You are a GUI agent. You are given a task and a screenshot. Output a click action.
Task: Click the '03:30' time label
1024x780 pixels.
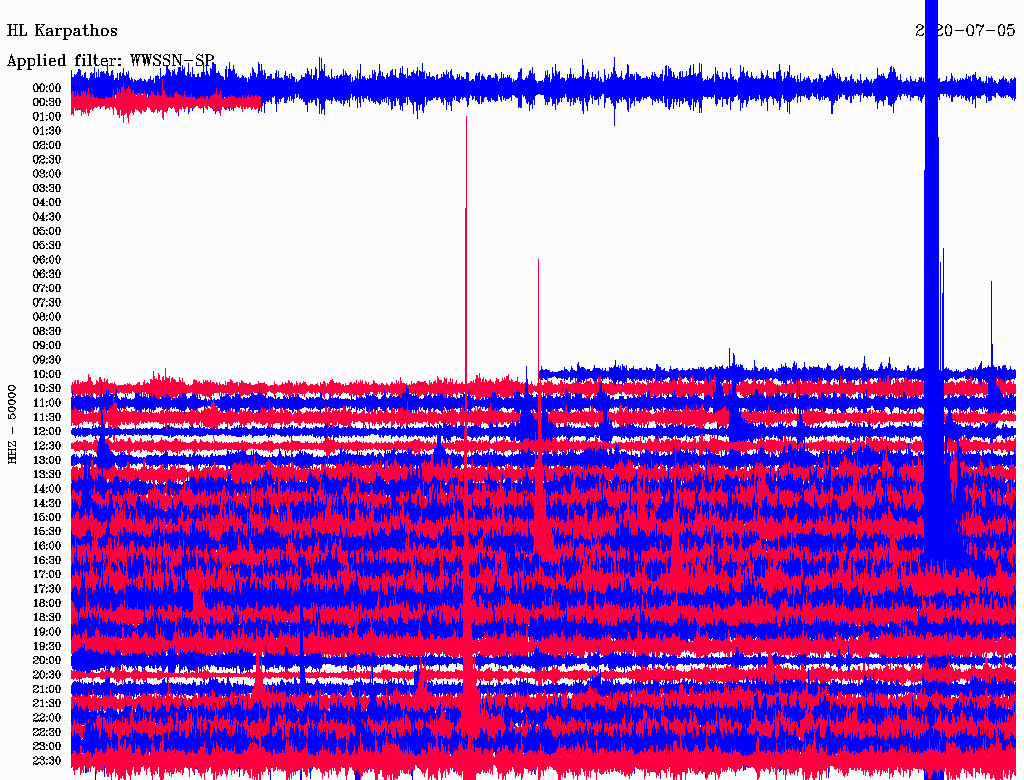(x=47, y=188)
